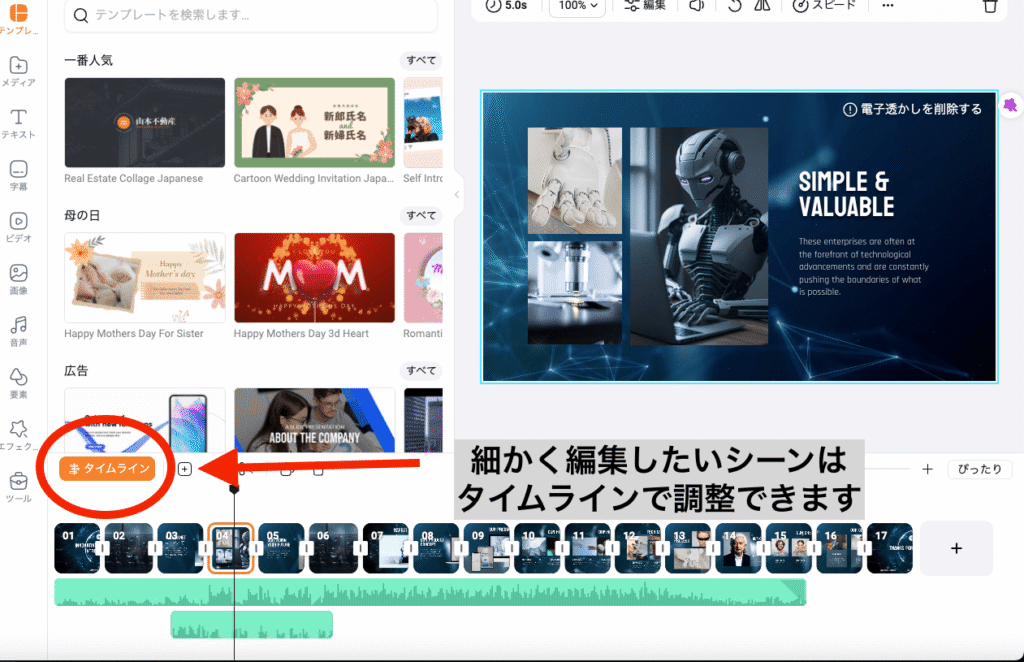Select the robot at laptop image on canvas
This screenshot has height=662, width=1024.
tap(699, 236)
